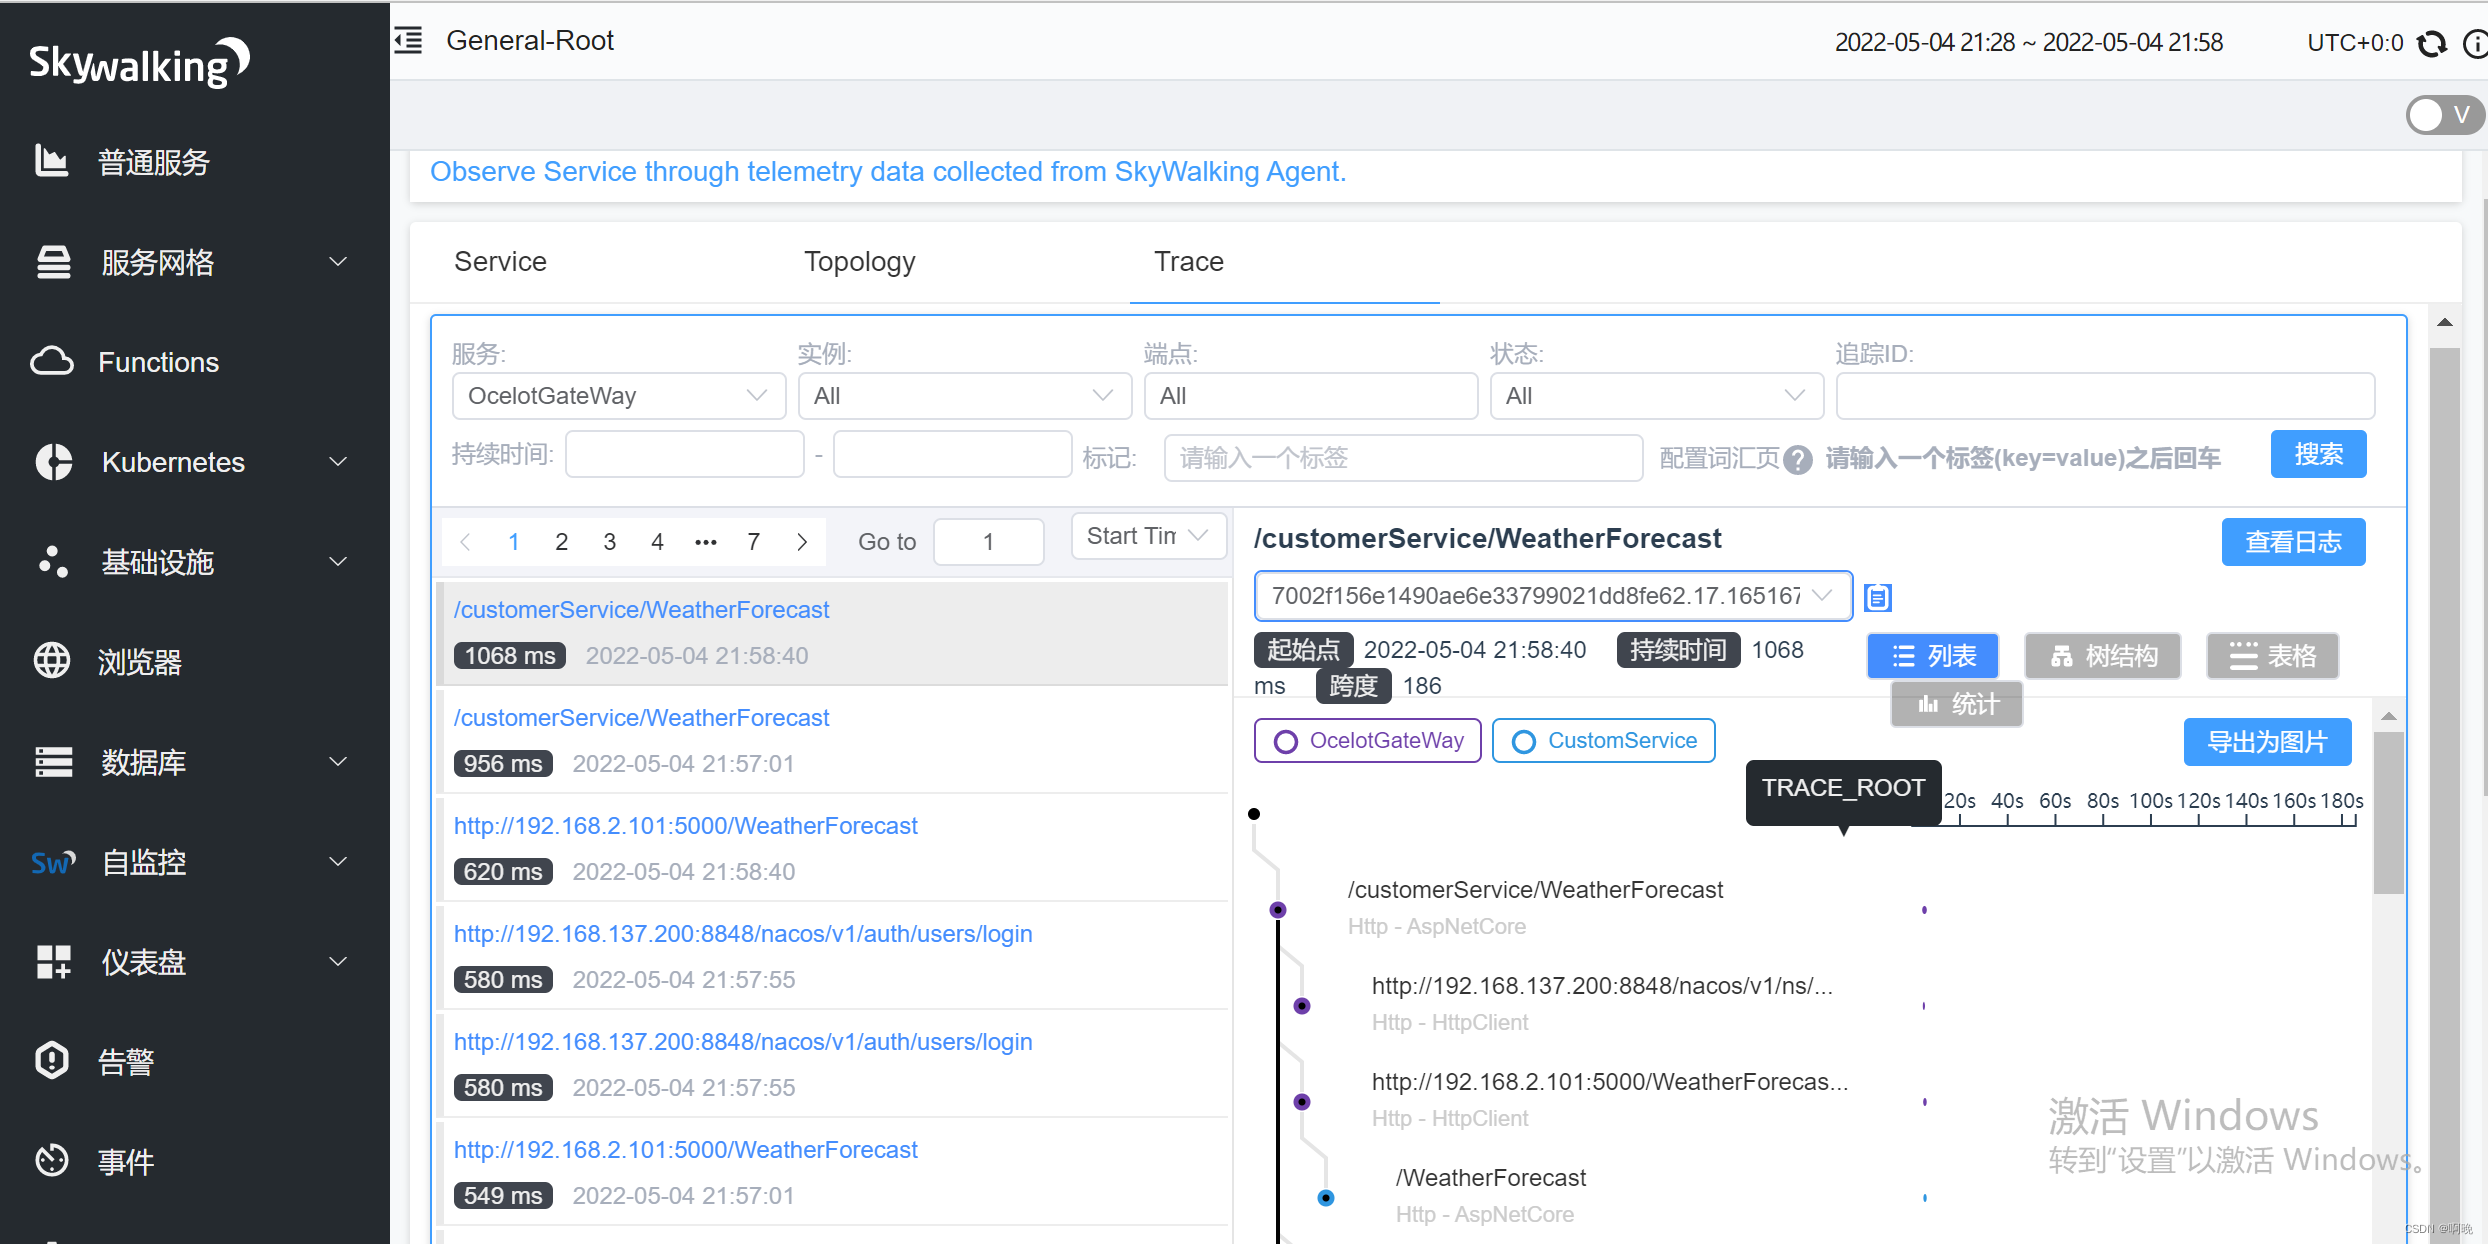Image resolution: width=2488 pixels, height=1244 pixels.
Task: Toggle the OcelotGateWay service legend
Action: [x=1367, y=741]
